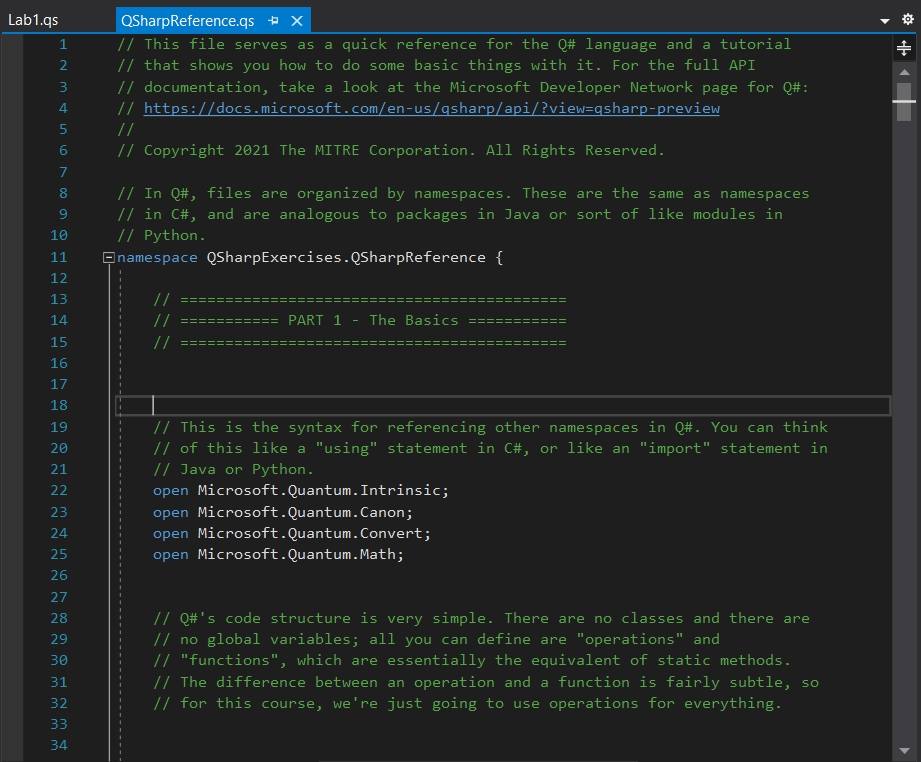921x762 pixels.
Task: Open the editor settings gear icon
Action: tap(908, 20)
